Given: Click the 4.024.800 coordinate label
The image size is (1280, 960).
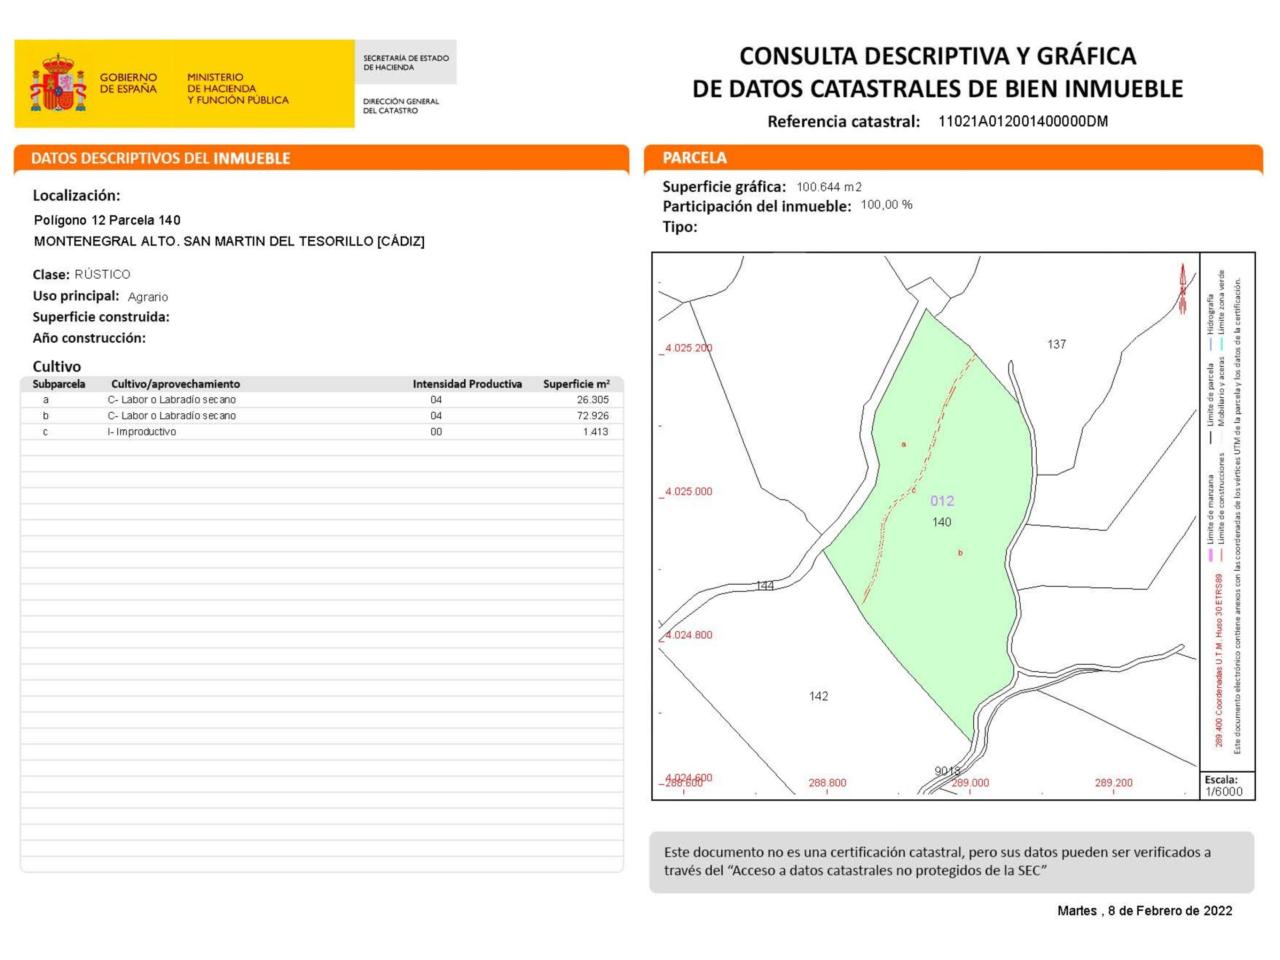Looking at the screenshot, I should 689,635.
